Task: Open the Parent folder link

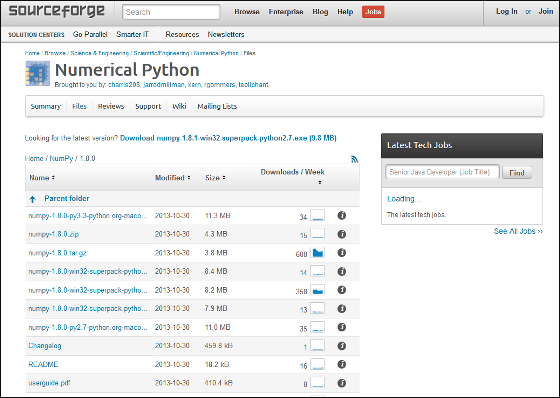Action: coord(67,198)
